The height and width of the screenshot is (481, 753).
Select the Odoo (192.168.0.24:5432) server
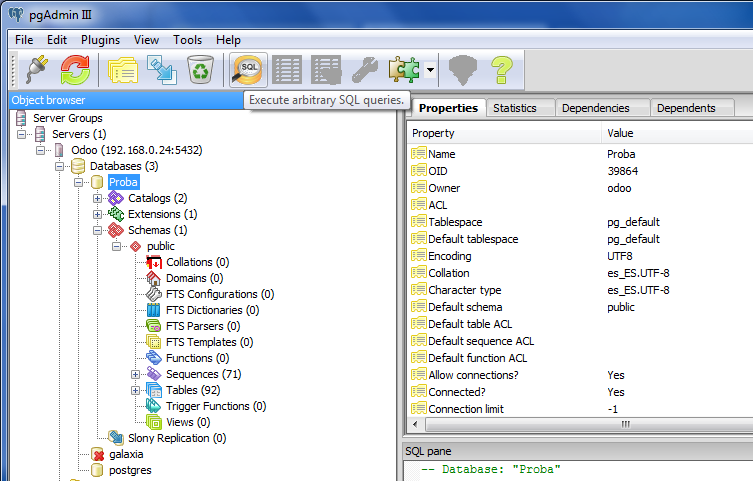pyautogui.click(x=137, y=150)
